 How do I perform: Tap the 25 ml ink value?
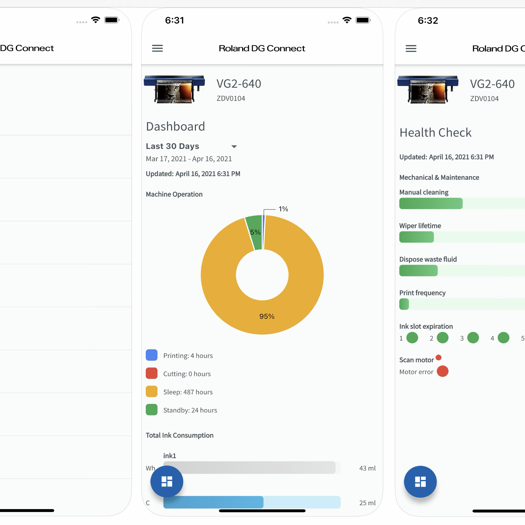[367, 503]
